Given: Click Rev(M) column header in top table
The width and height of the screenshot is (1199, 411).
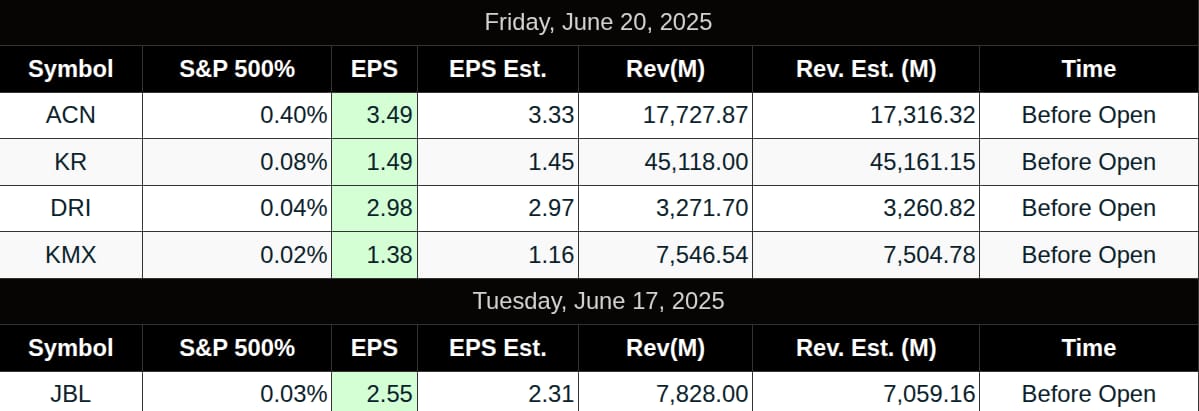Looking at the screenshot, I should (665, 69).
